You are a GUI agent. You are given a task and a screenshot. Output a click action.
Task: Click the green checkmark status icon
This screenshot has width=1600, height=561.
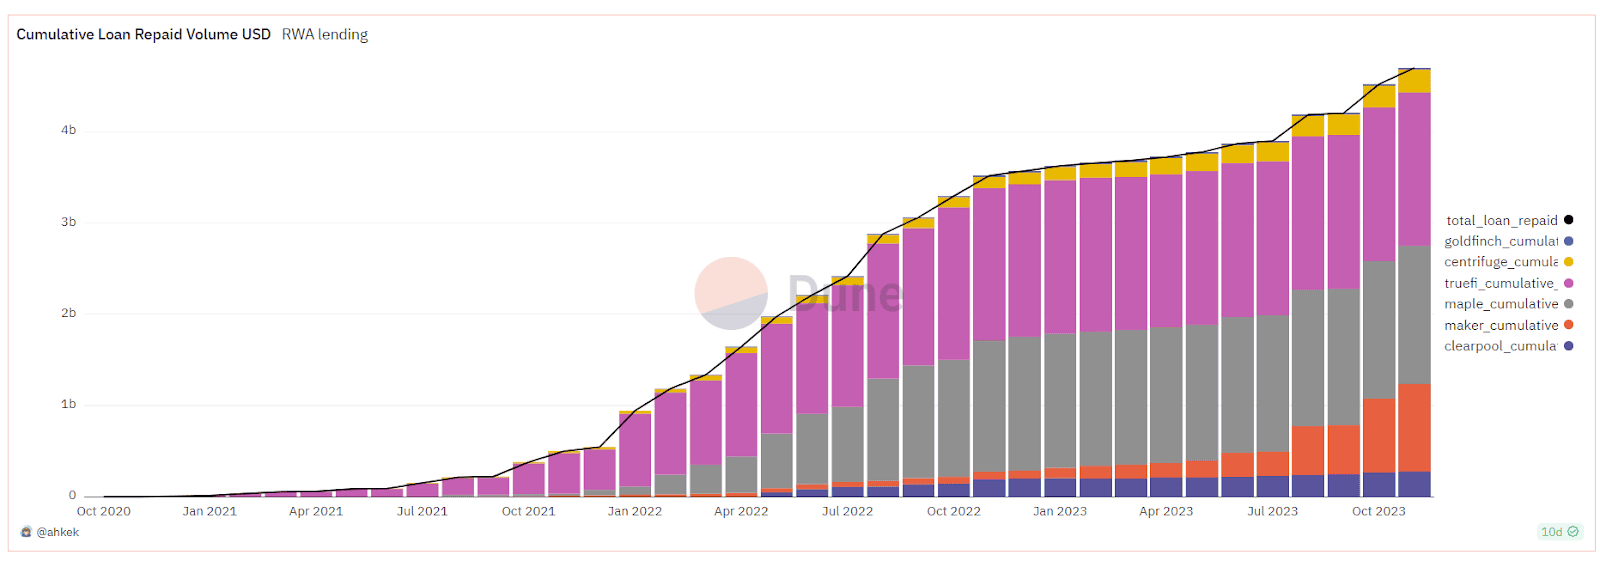tap(1572, 532)
